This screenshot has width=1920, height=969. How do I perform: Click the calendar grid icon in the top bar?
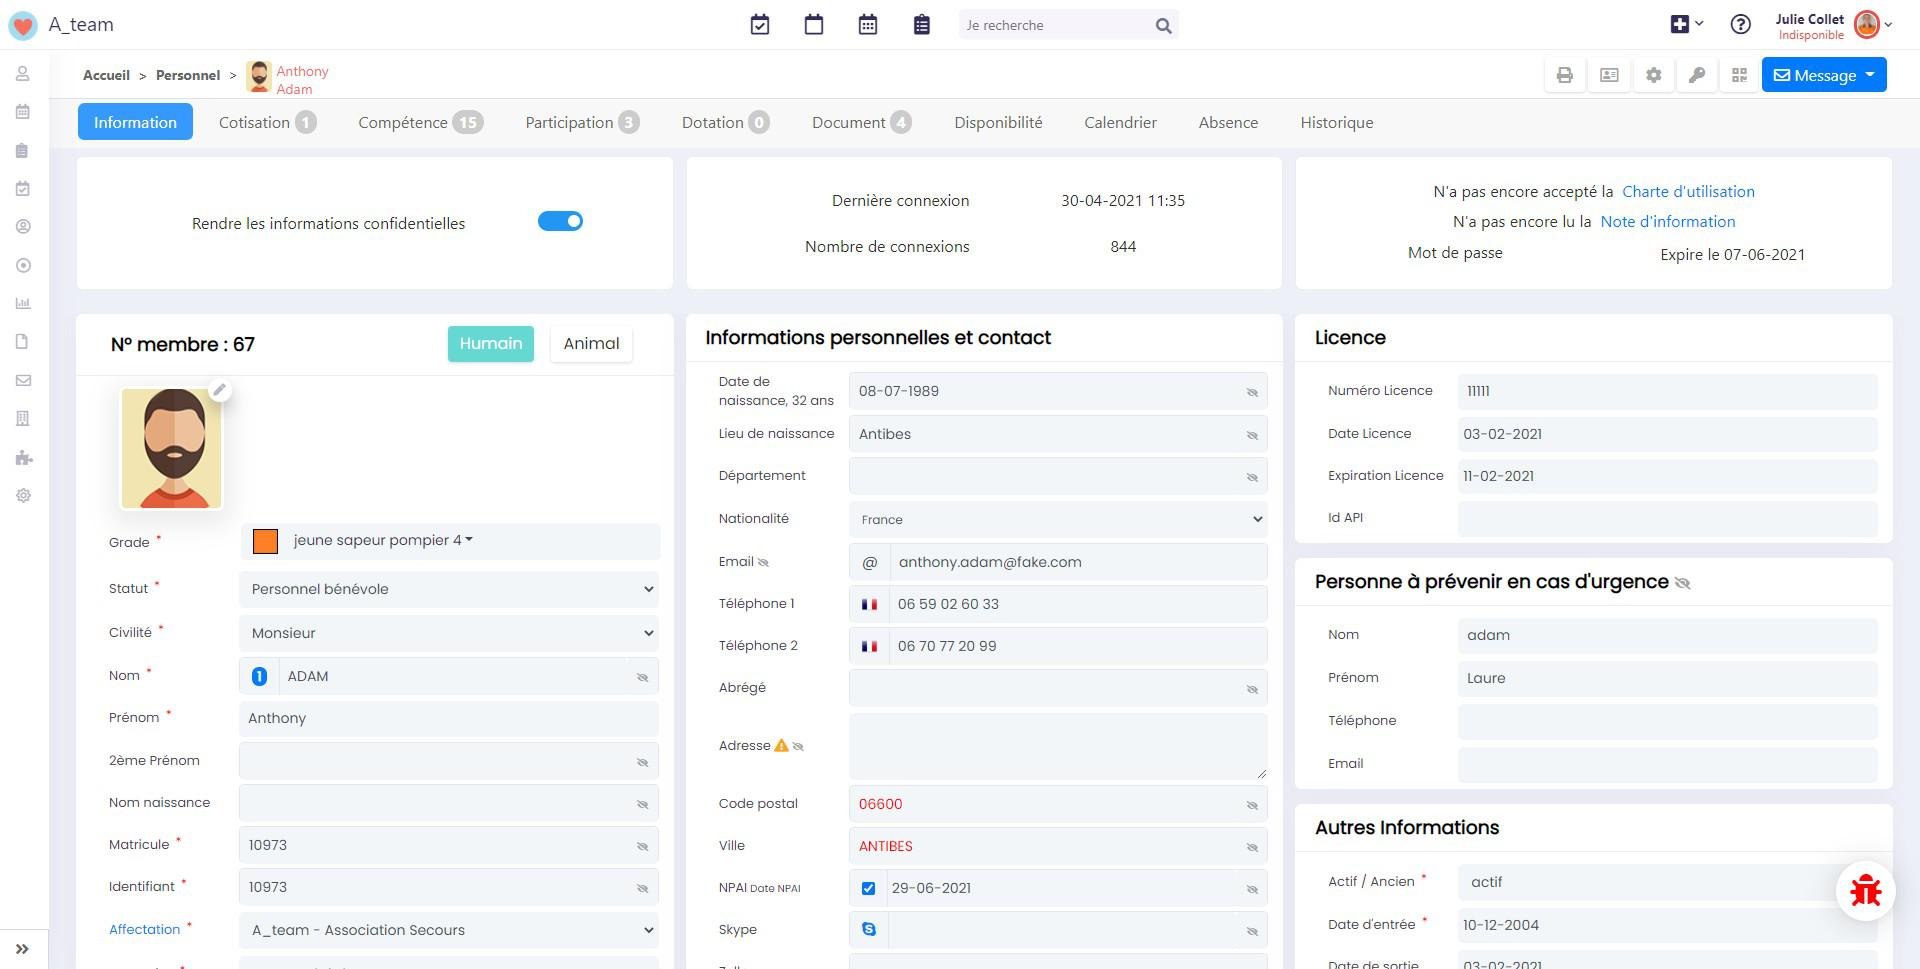(868, 25)
